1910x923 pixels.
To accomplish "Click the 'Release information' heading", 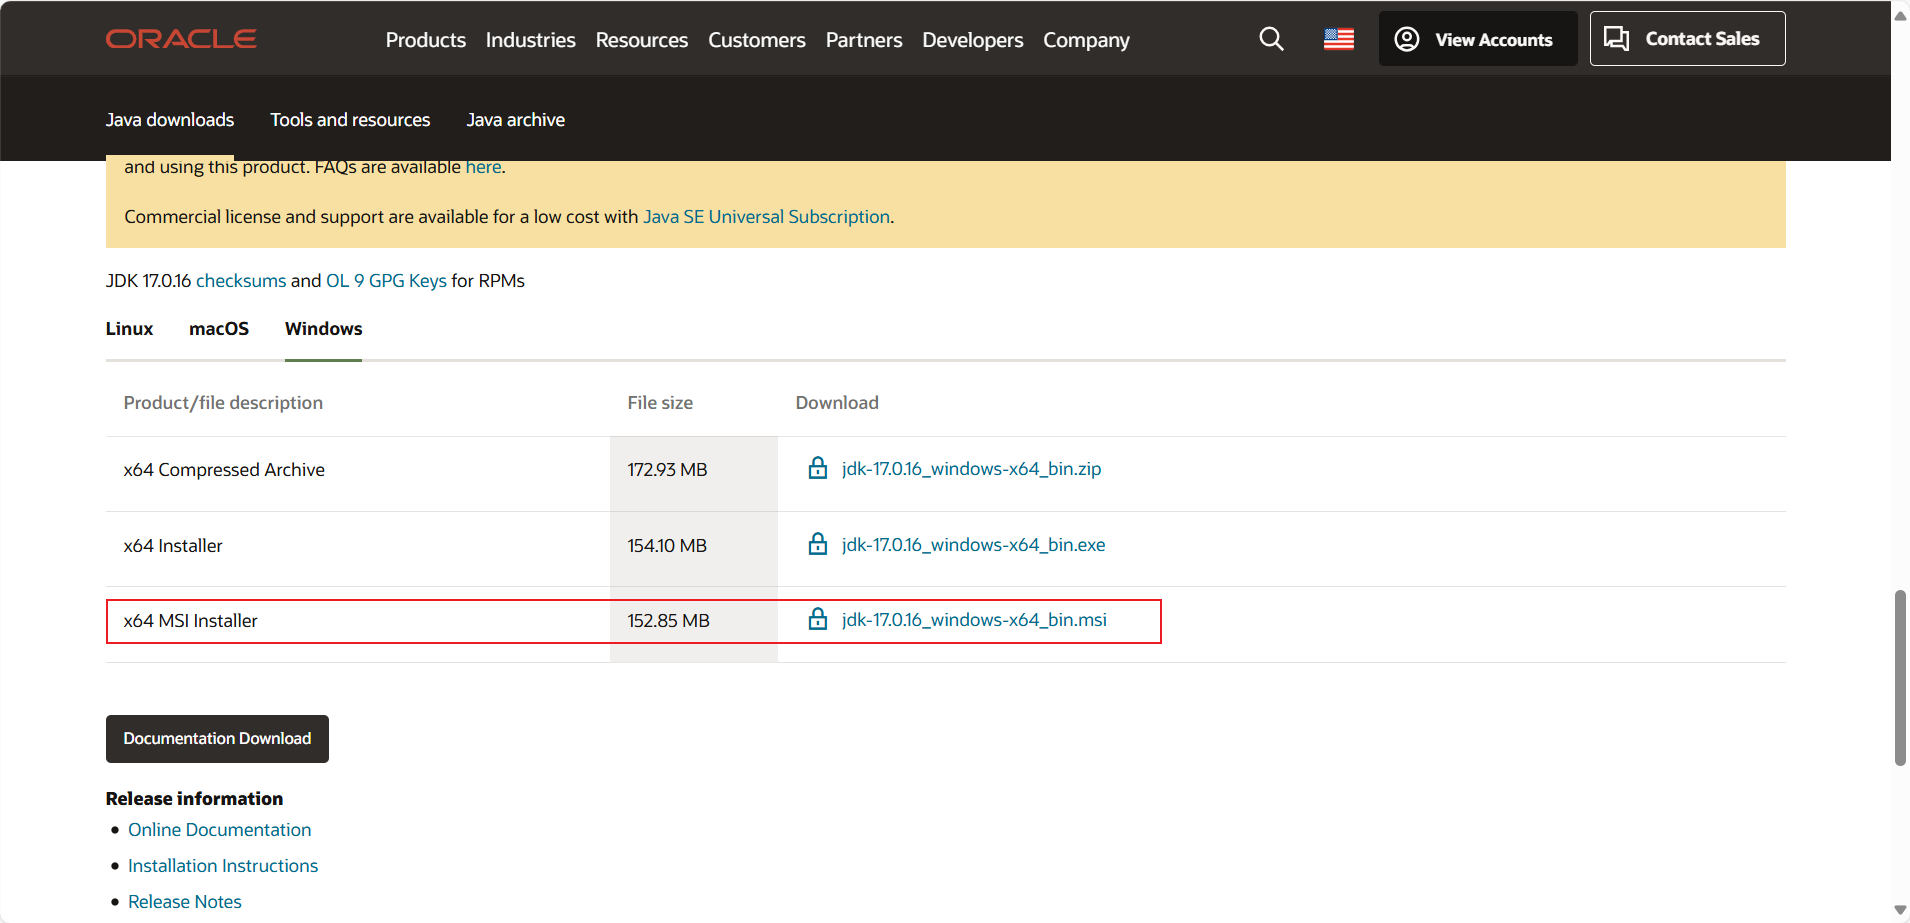I will point(194,799).
